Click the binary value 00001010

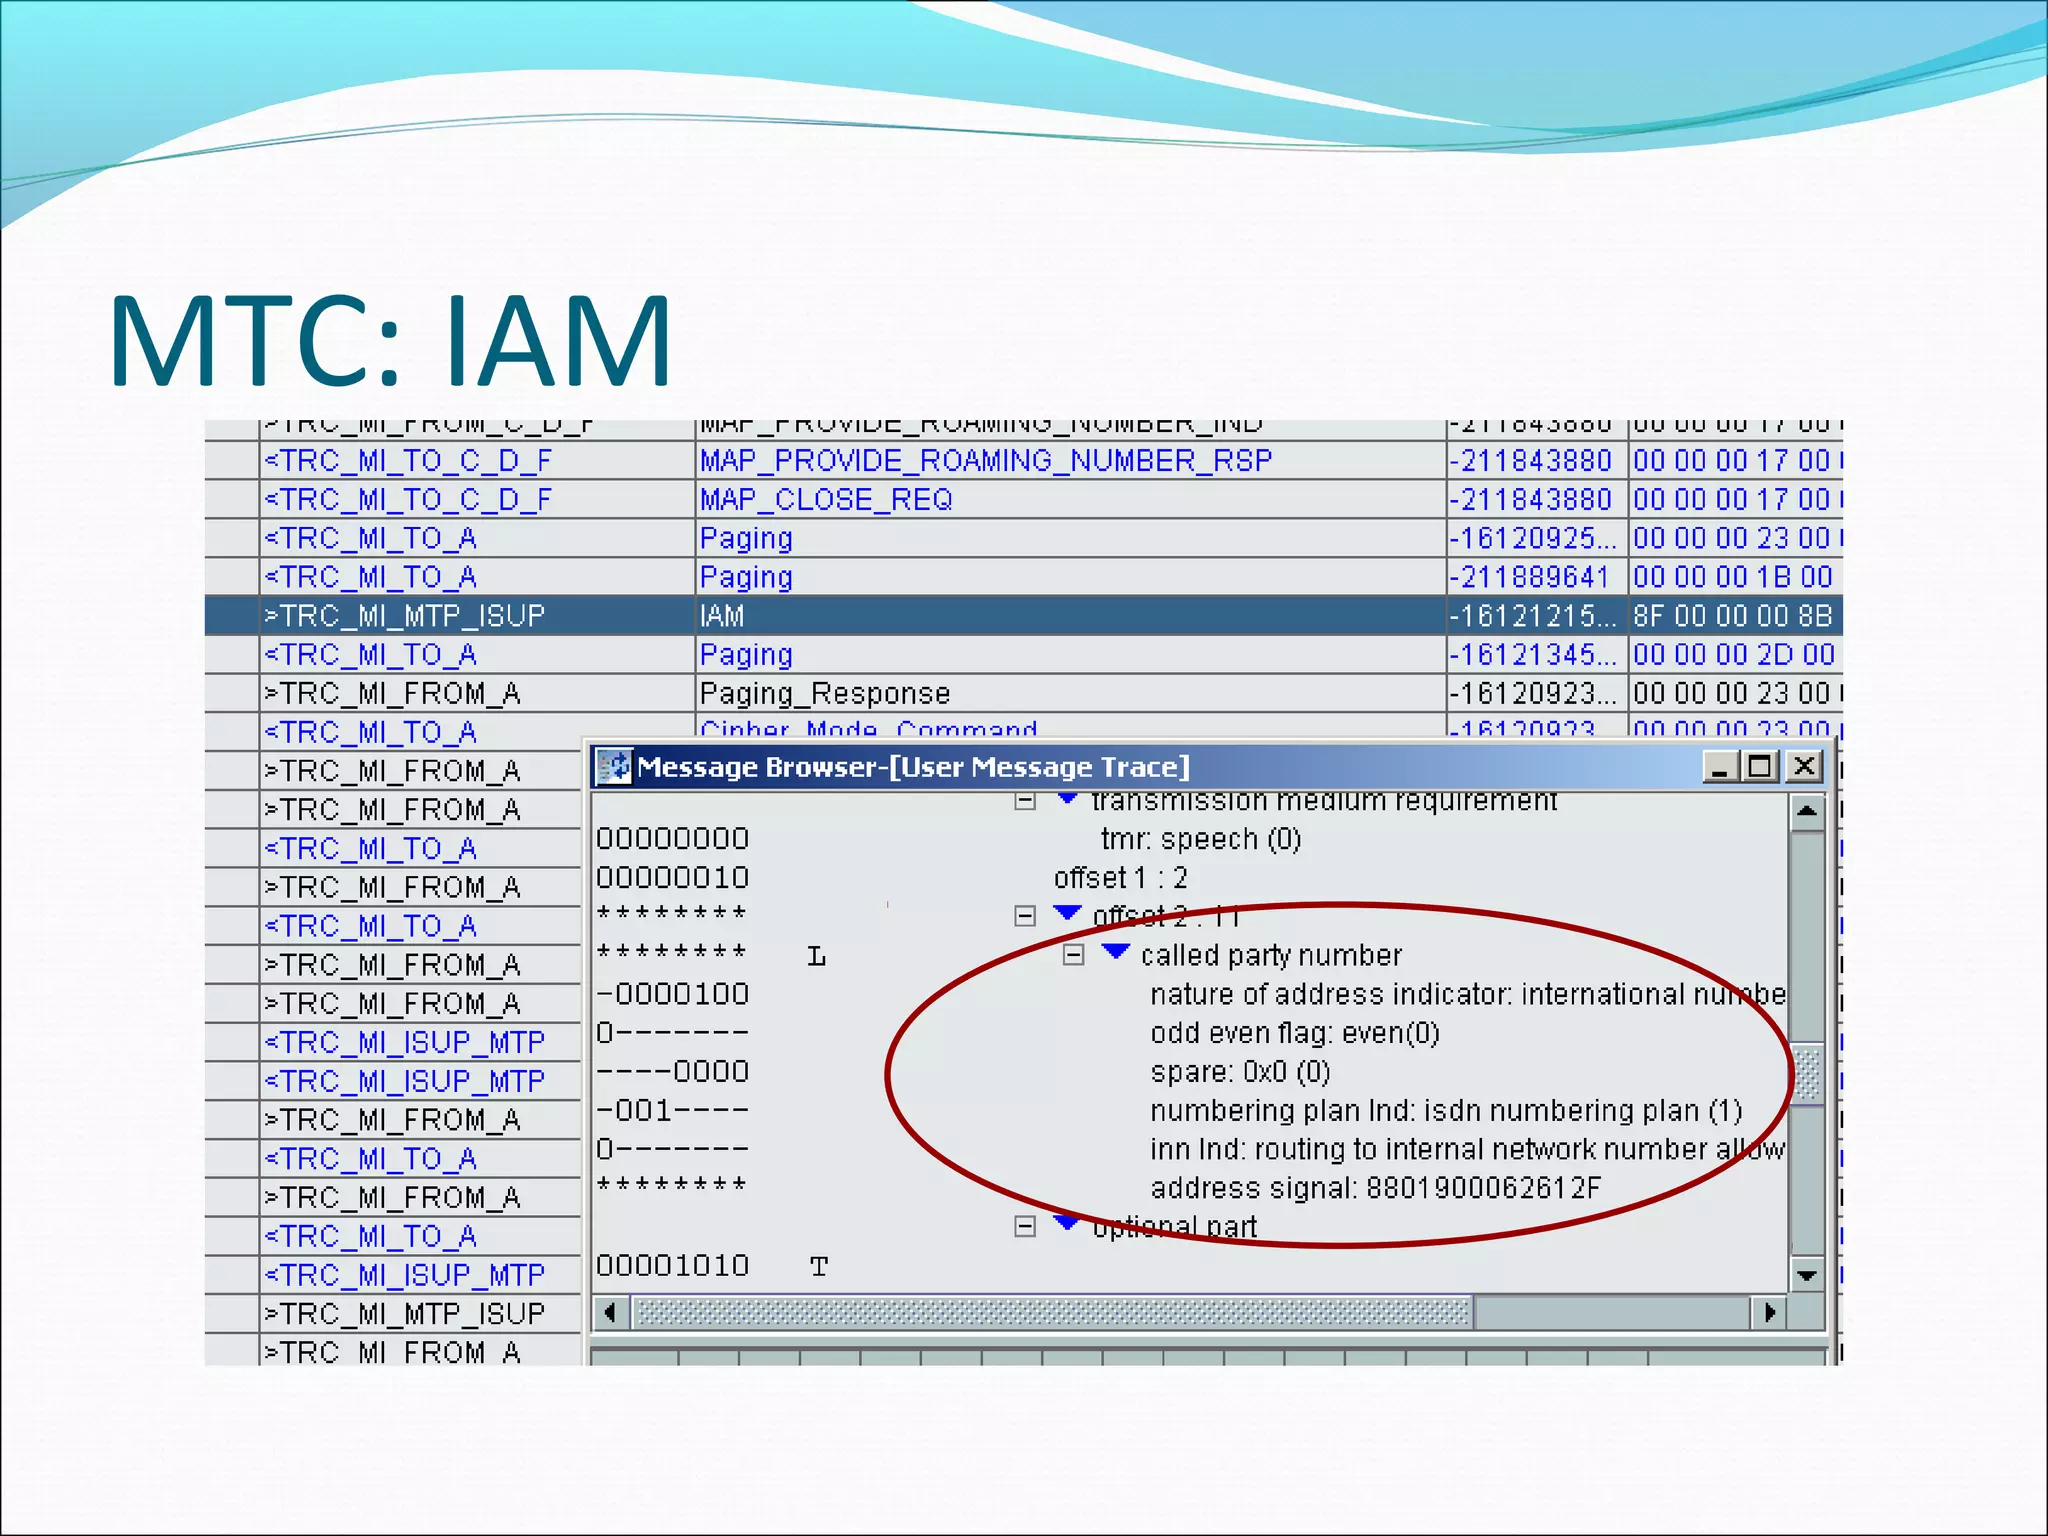[x=672, y=1266]
